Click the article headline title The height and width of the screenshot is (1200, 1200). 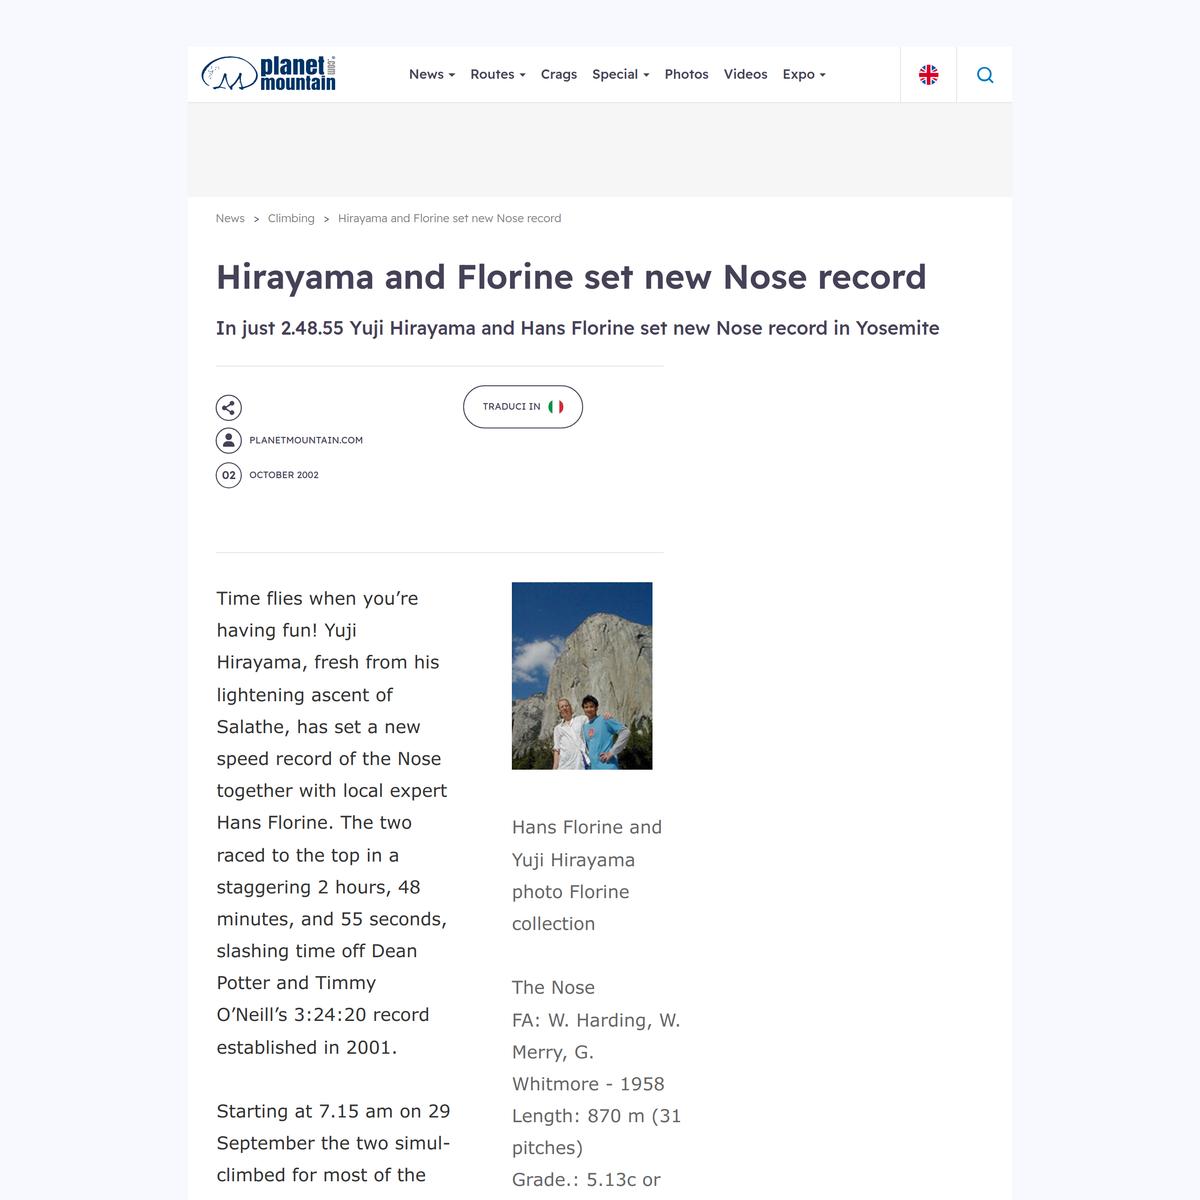click(x=571, y=277)
